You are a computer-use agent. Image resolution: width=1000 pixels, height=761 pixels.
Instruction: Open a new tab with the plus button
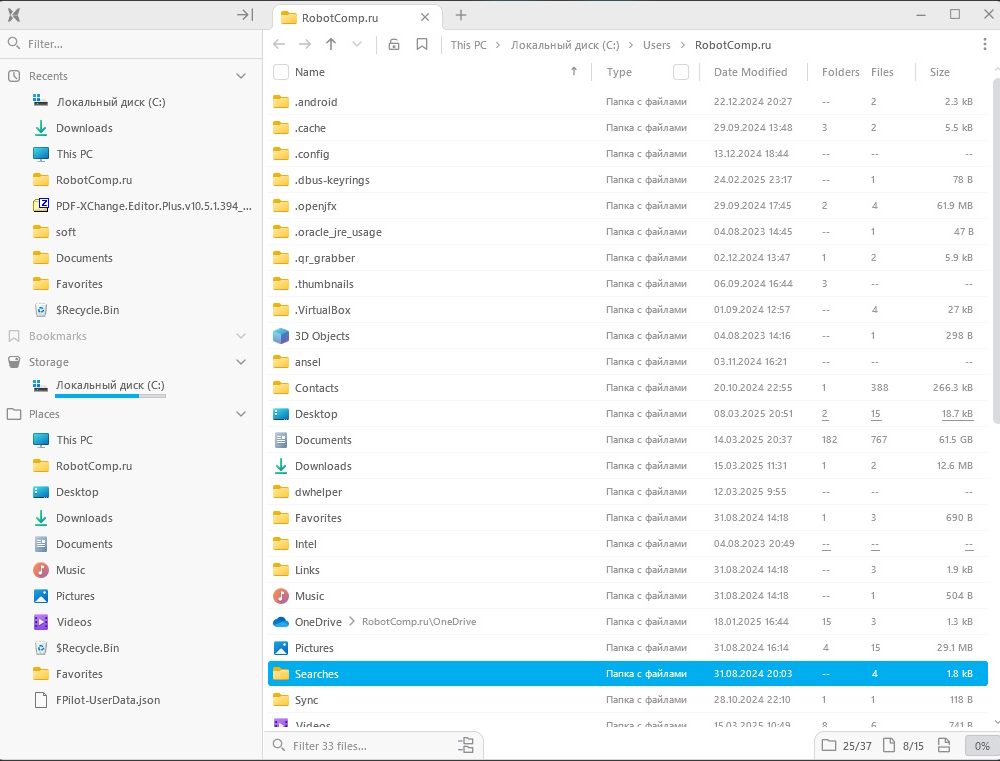461,15
